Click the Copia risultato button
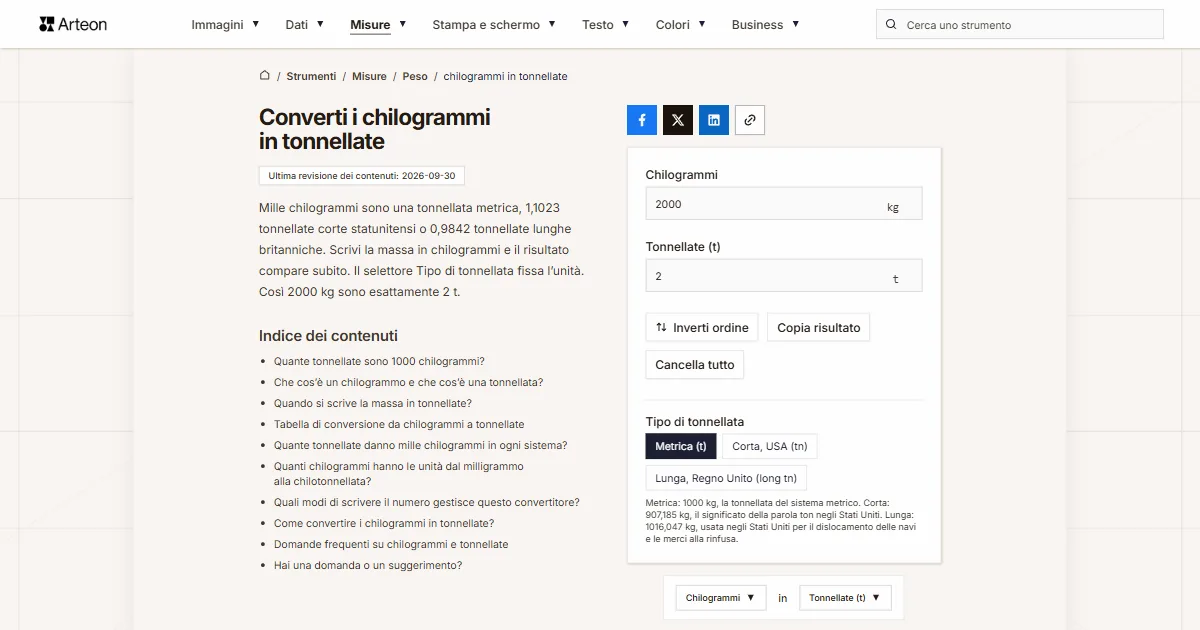Image resolution: width=1200 pixels, height=630 pixels. click(819, 328)
